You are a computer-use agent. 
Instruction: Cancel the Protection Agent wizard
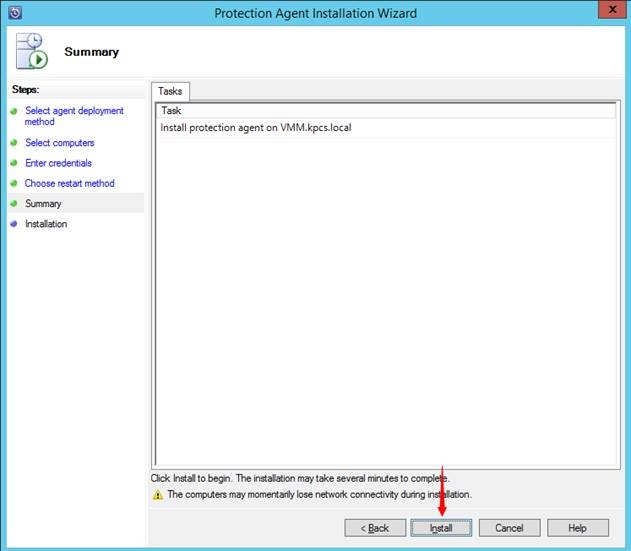(x=509, y=527)
